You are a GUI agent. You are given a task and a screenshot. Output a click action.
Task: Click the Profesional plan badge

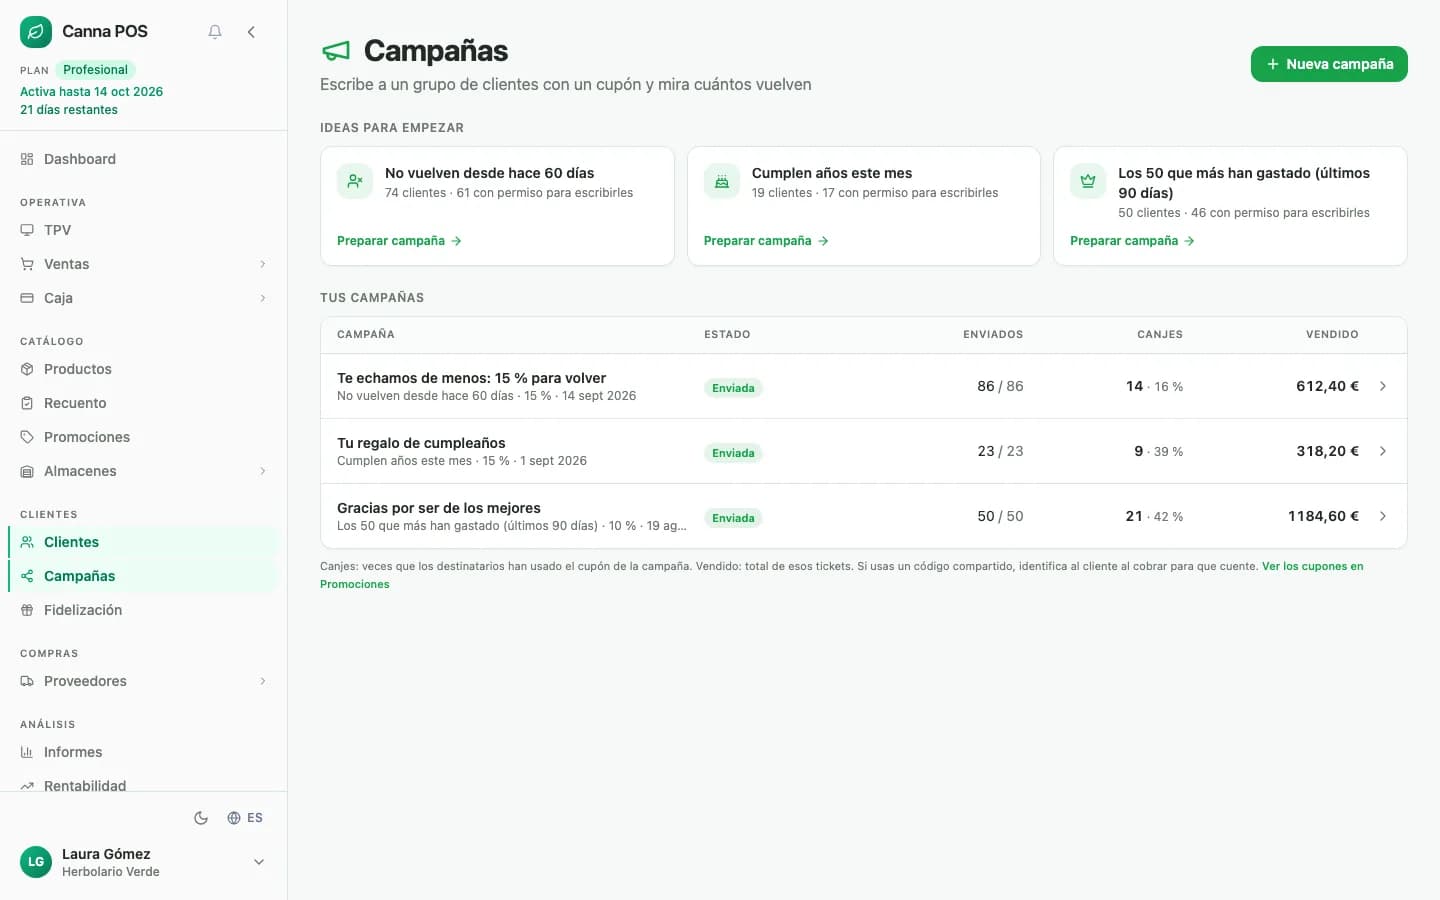point(95,70)
